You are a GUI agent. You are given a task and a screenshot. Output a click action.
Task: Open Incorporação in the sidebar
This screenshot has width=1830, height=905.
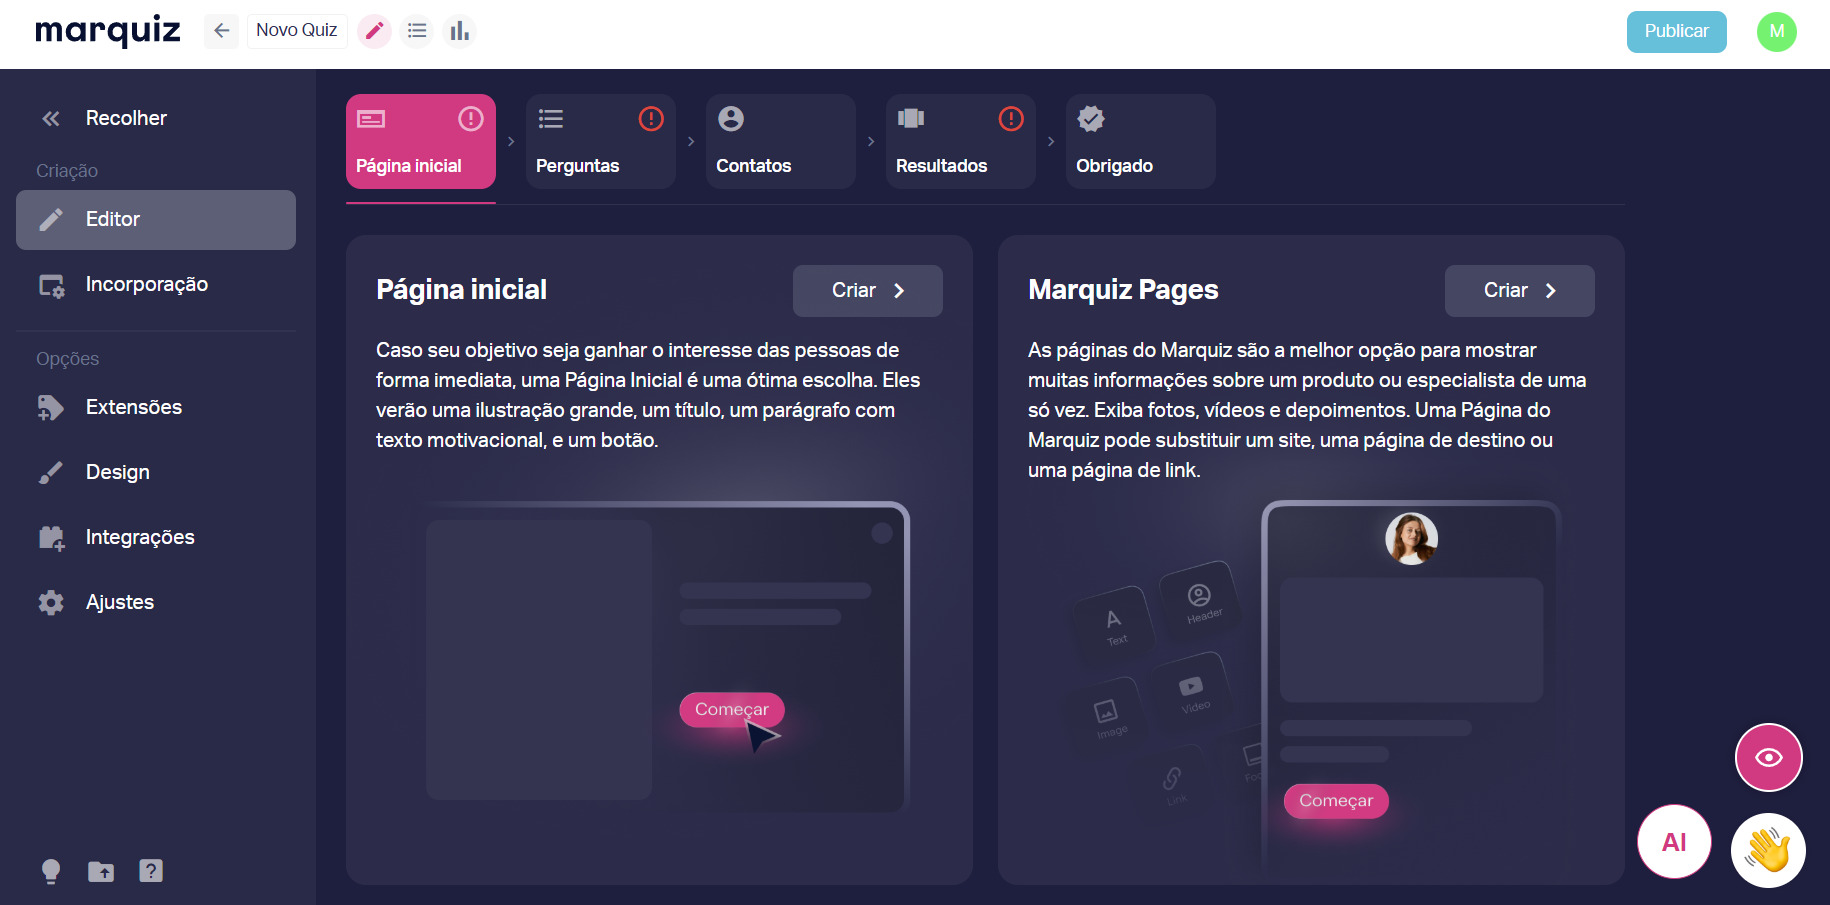point(156,285)
